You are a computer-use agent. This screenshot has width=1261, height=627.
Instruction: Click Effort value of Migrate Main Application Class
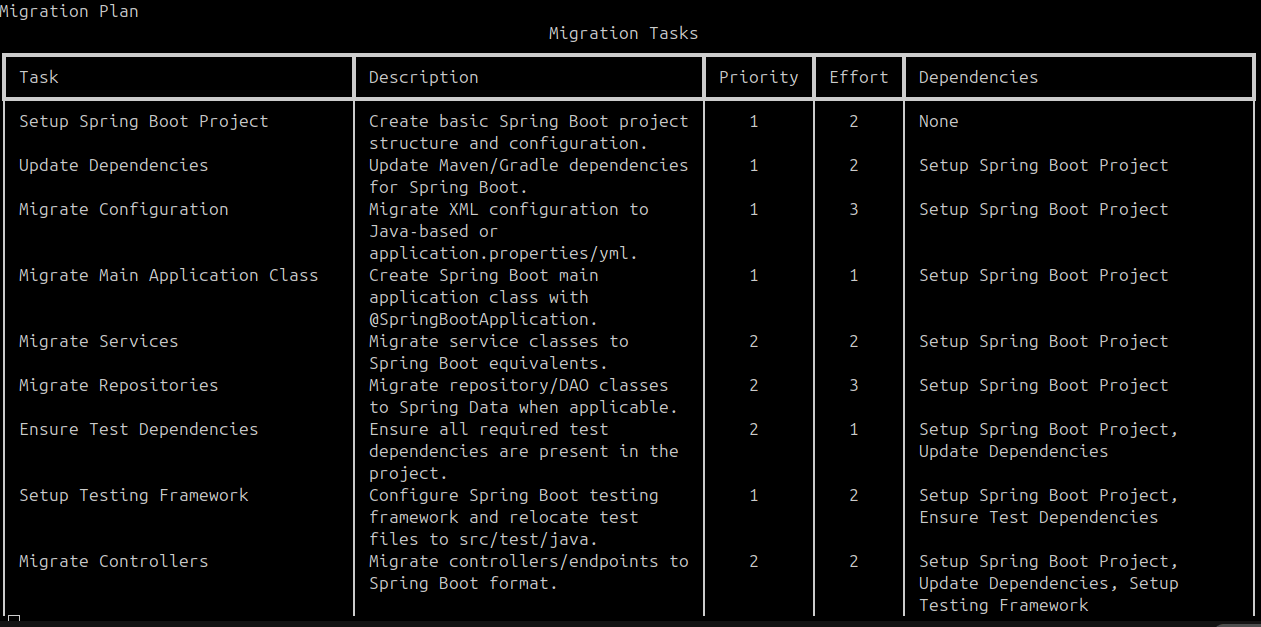pos(854,275)
